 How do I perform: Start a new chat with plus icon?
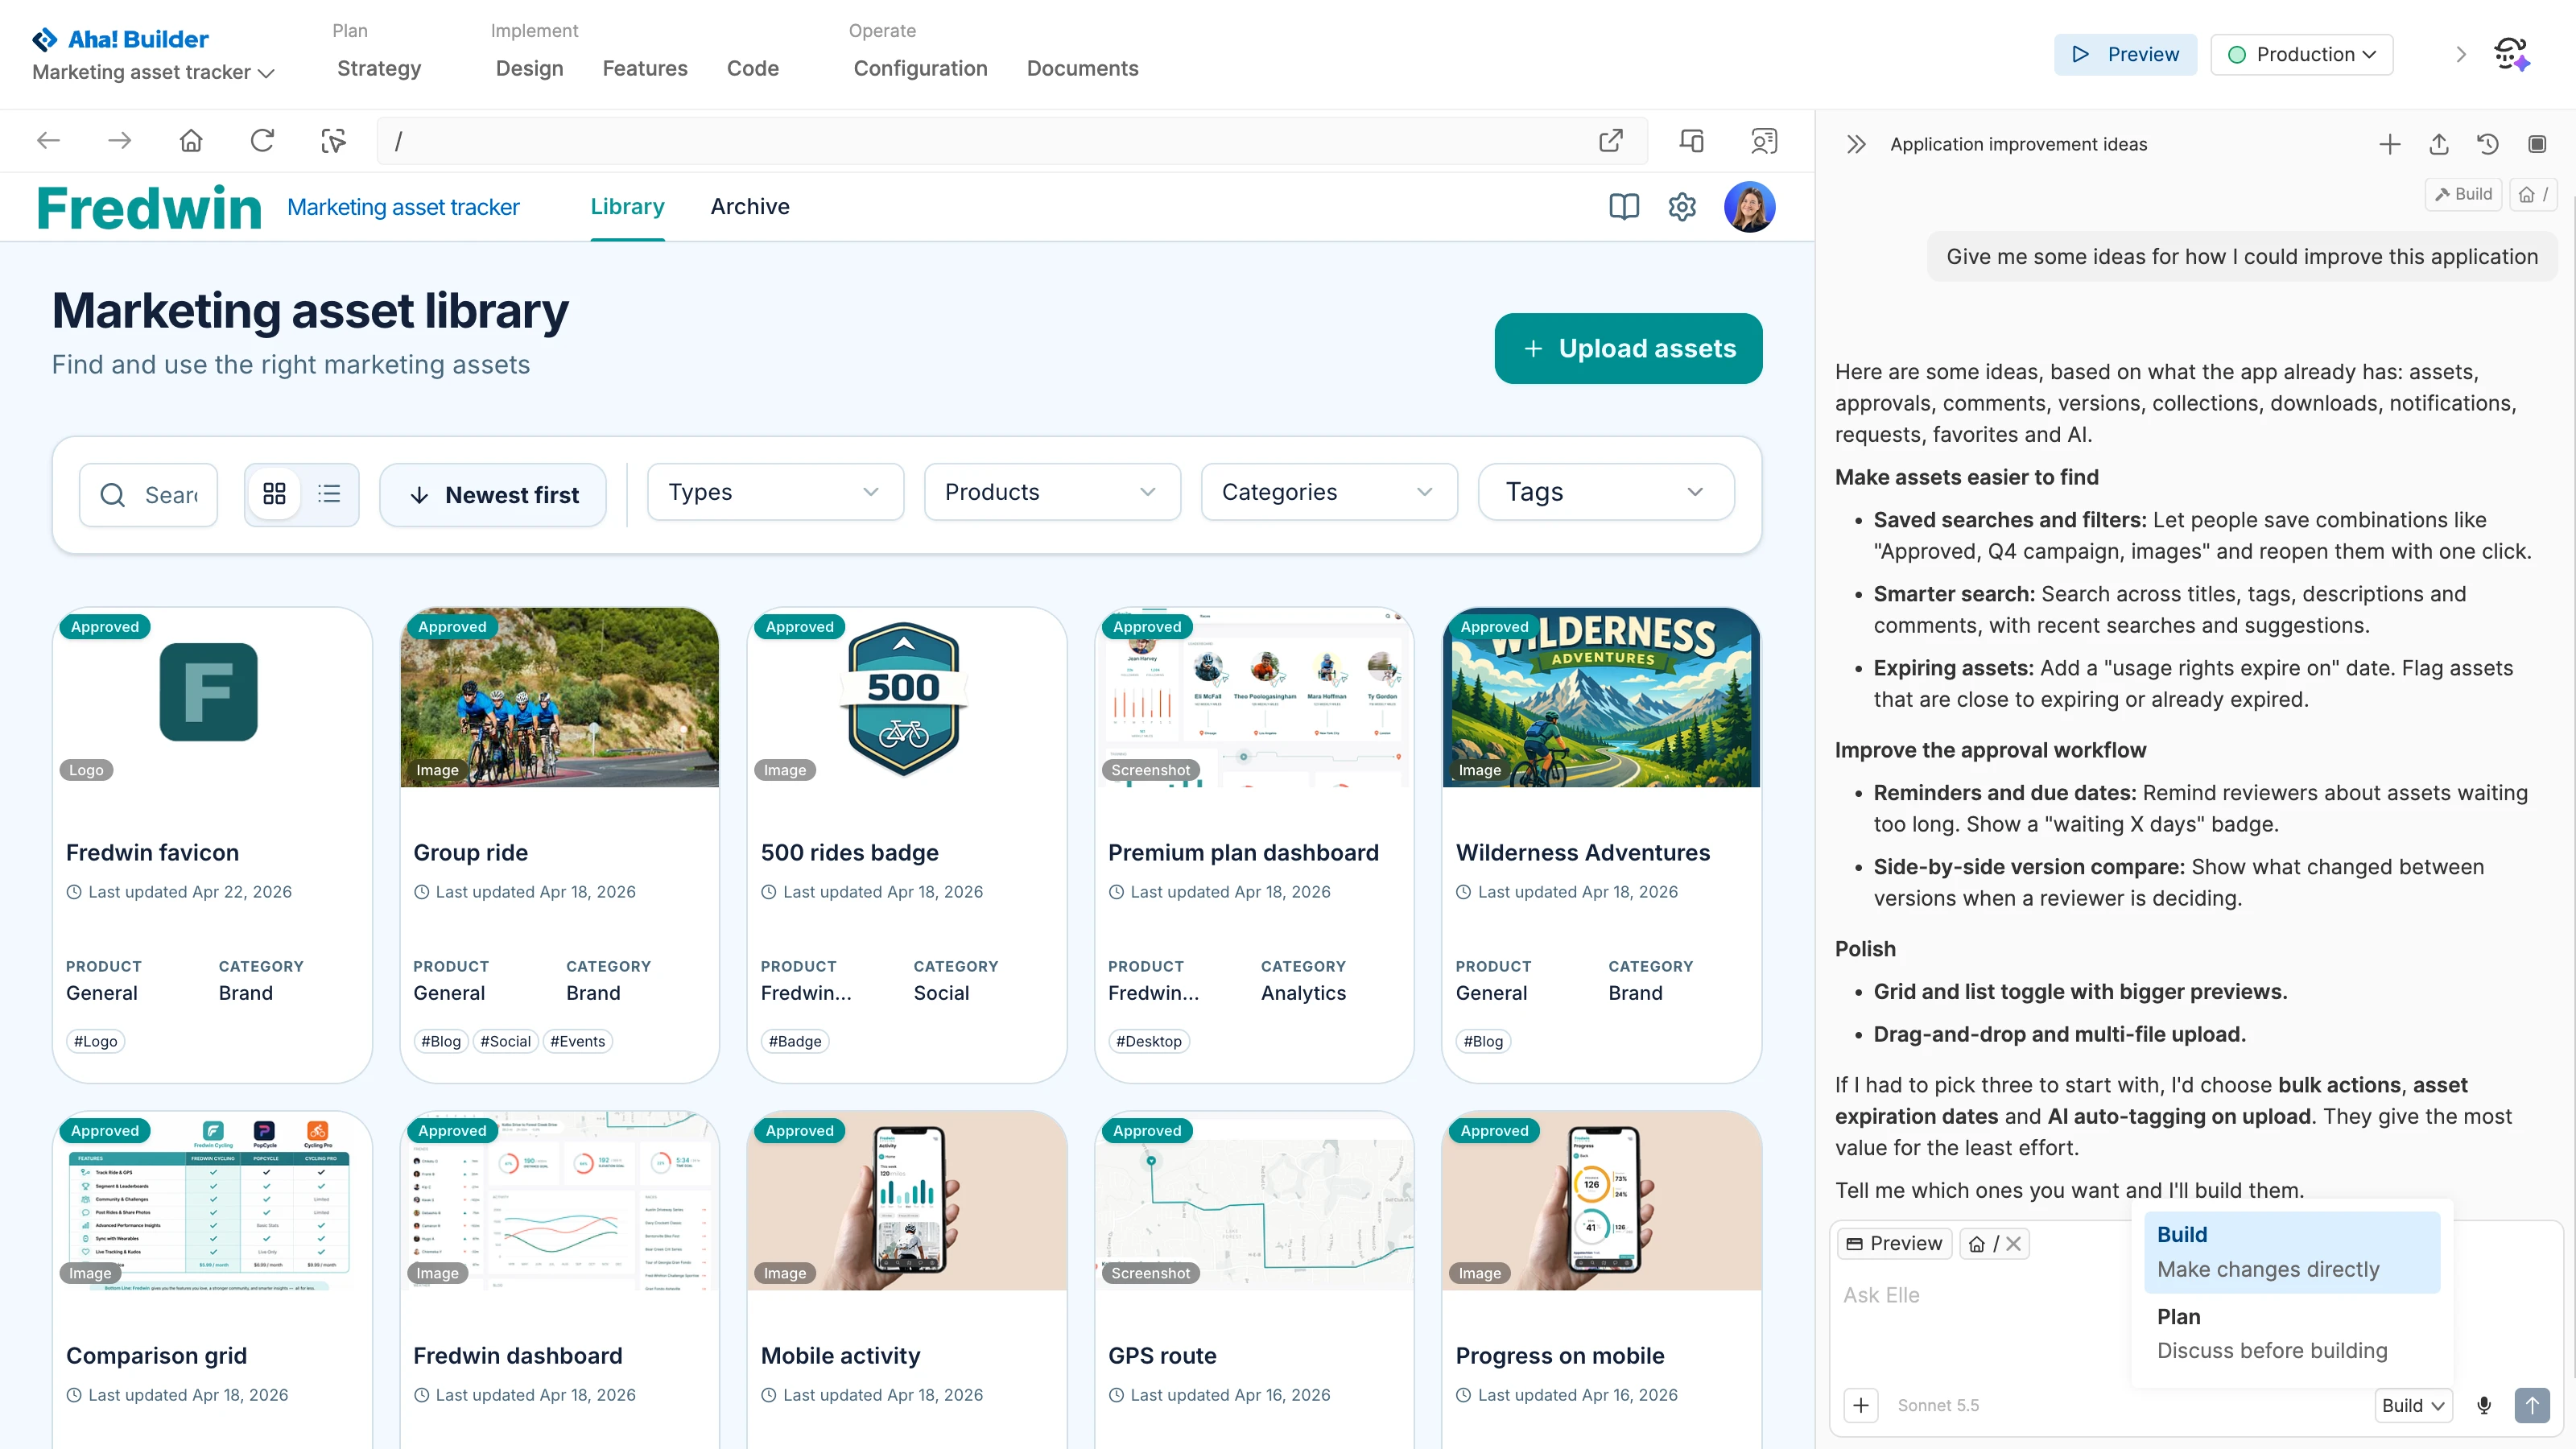click(x=2389, y=144)
